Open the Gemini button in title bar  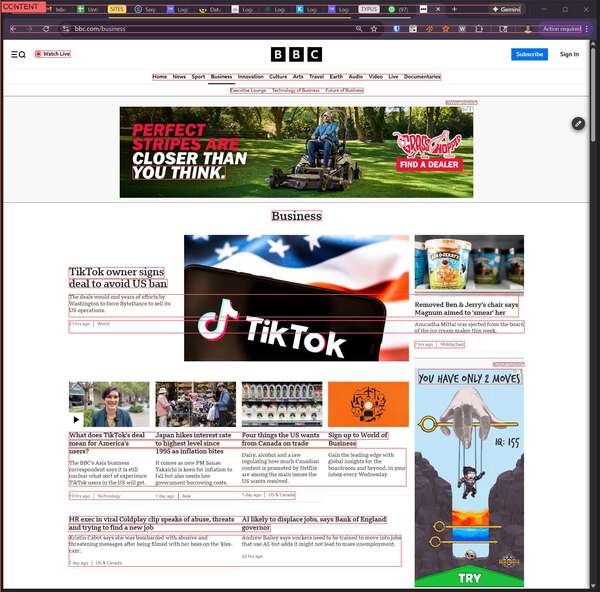click(506, 9)
